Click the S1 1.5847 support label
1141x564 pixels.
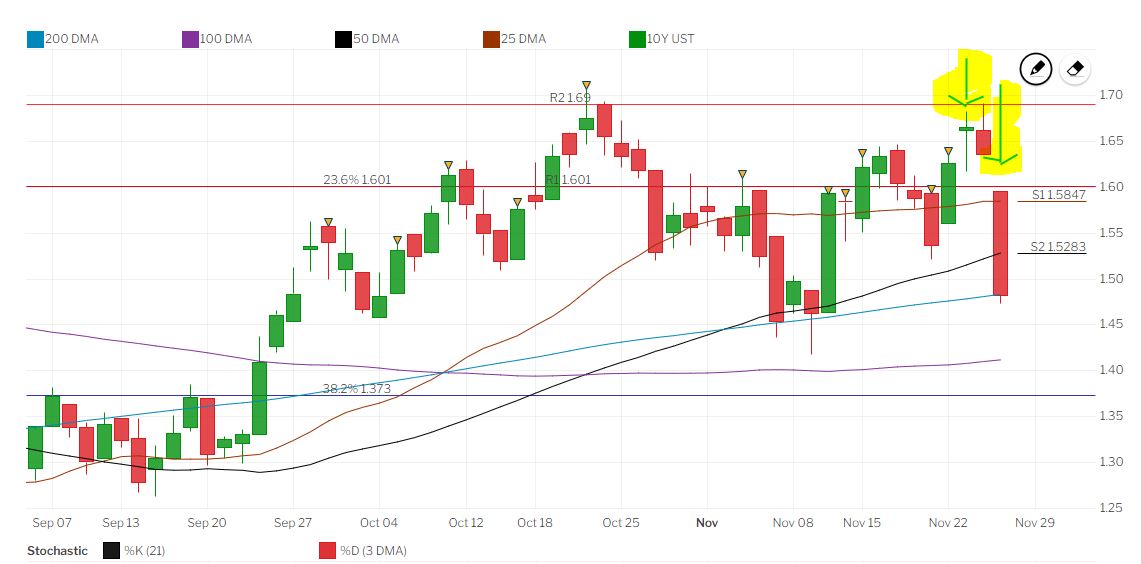pyautogui.click(x=1059, y=194)
